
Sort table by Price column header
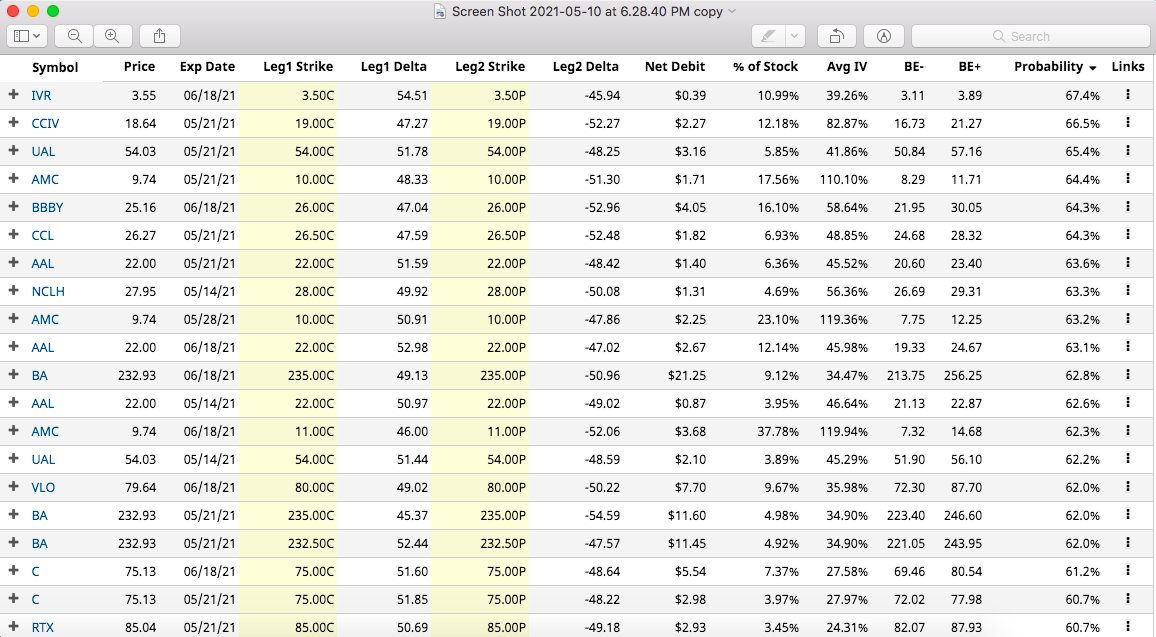tap(139, 66)
